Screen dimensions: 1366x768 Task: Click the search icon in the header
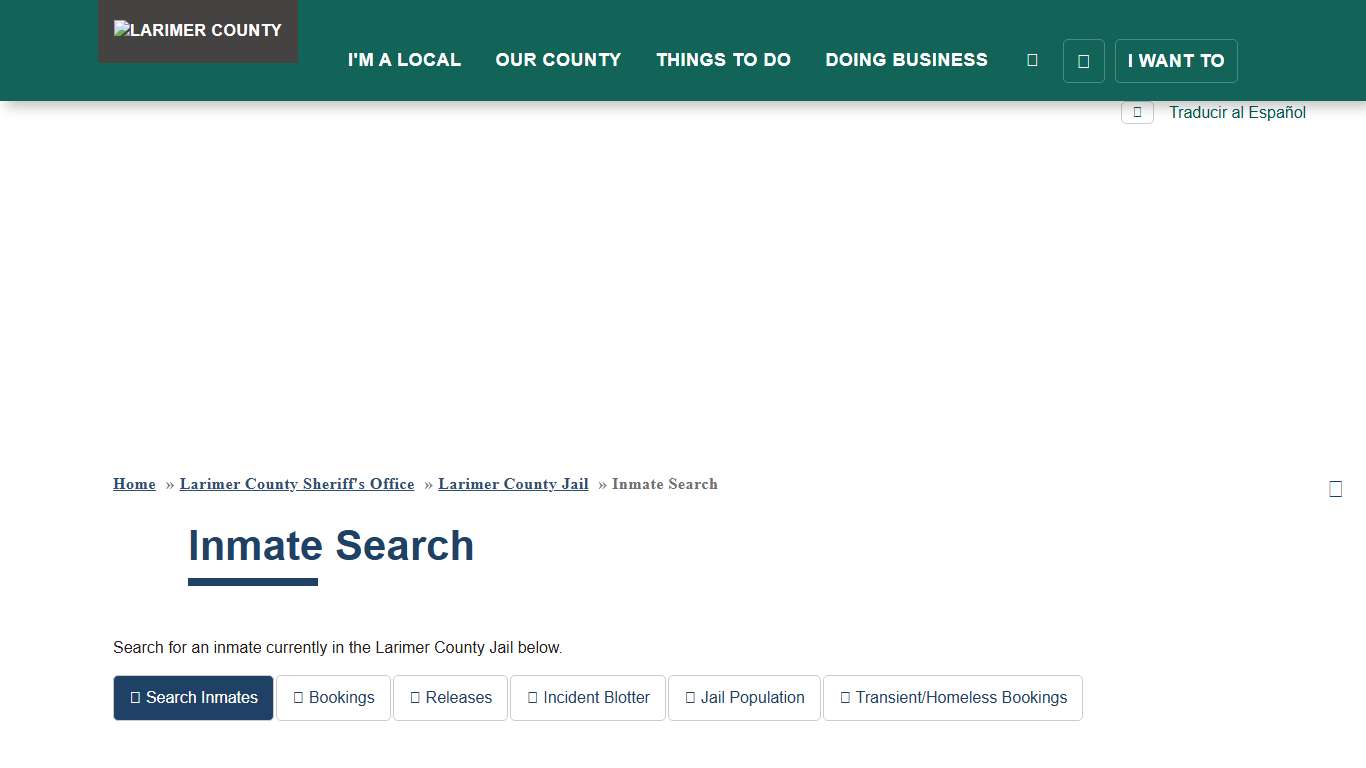1032,59
